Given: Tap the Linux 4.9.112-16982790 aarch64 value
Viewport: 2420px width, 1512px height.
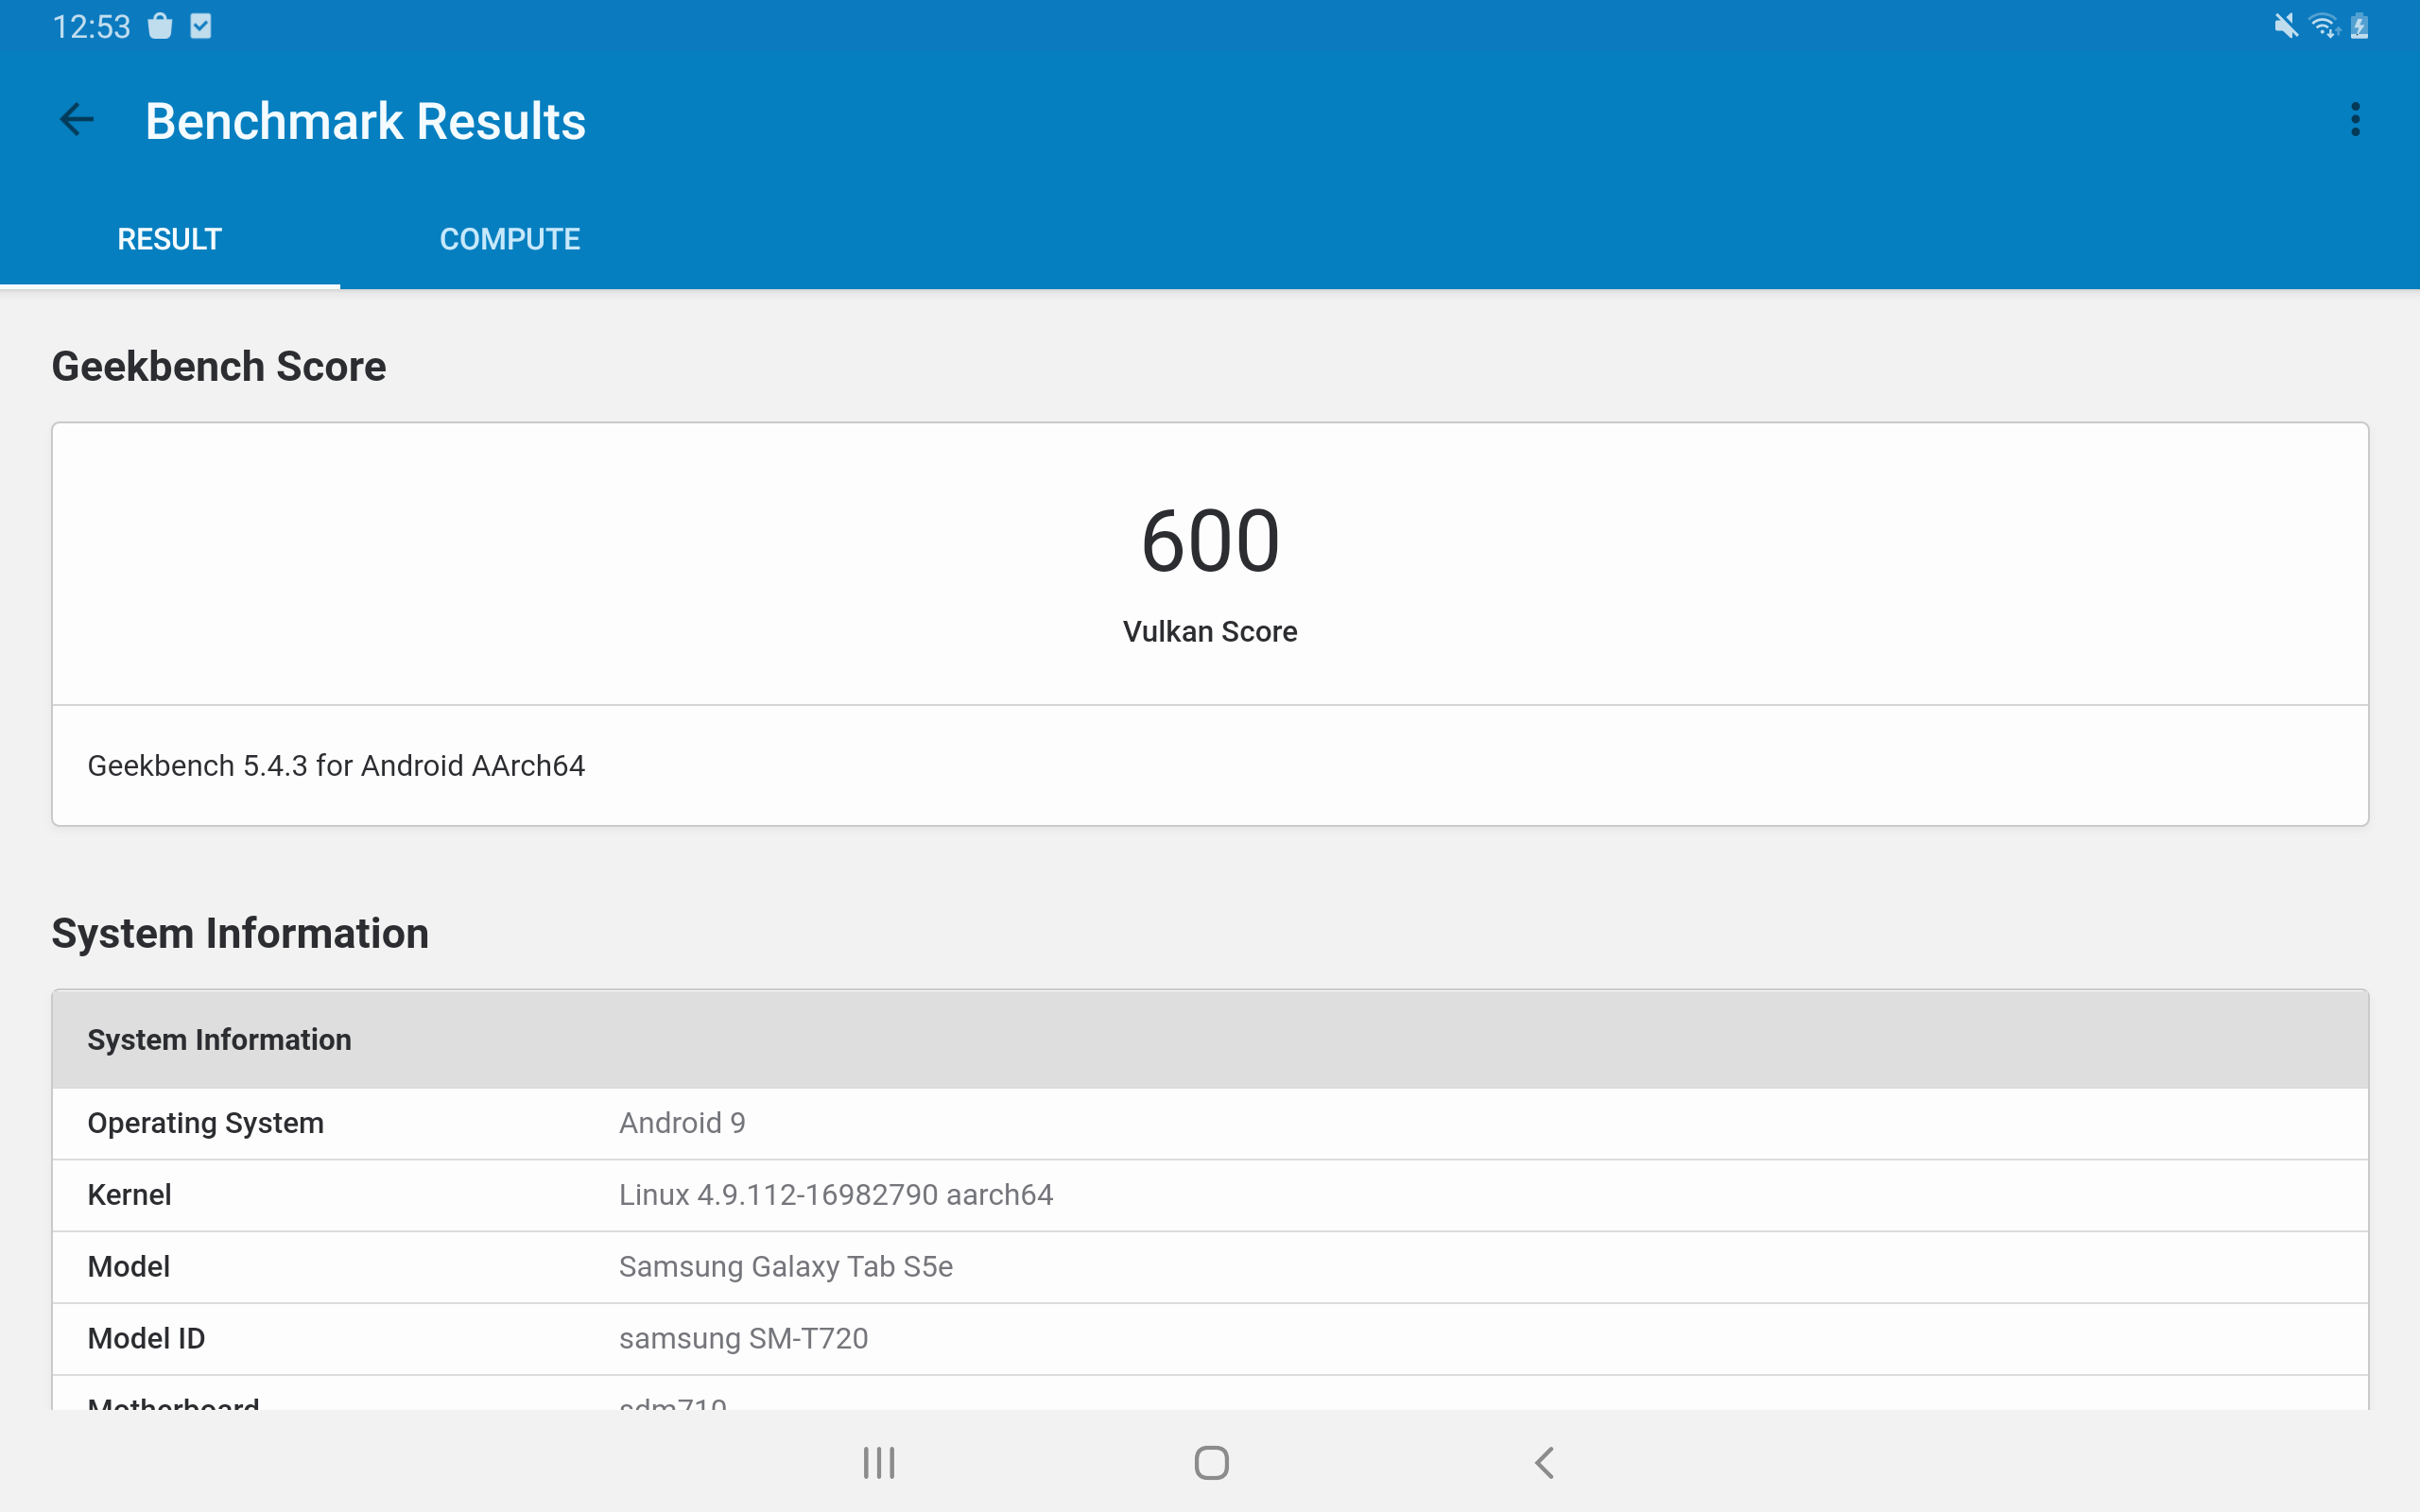Looking at the screenshot, I should click(x=836, y=1195).
